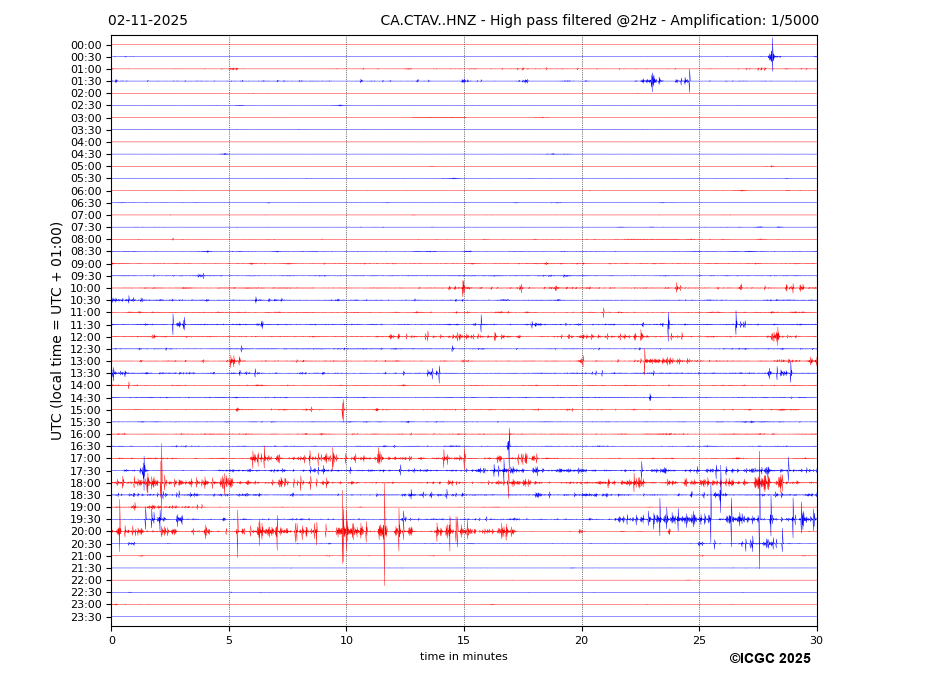927x696 pixels.
Task: Click the 10:00 trace time label
Action: tap(85, 289)
